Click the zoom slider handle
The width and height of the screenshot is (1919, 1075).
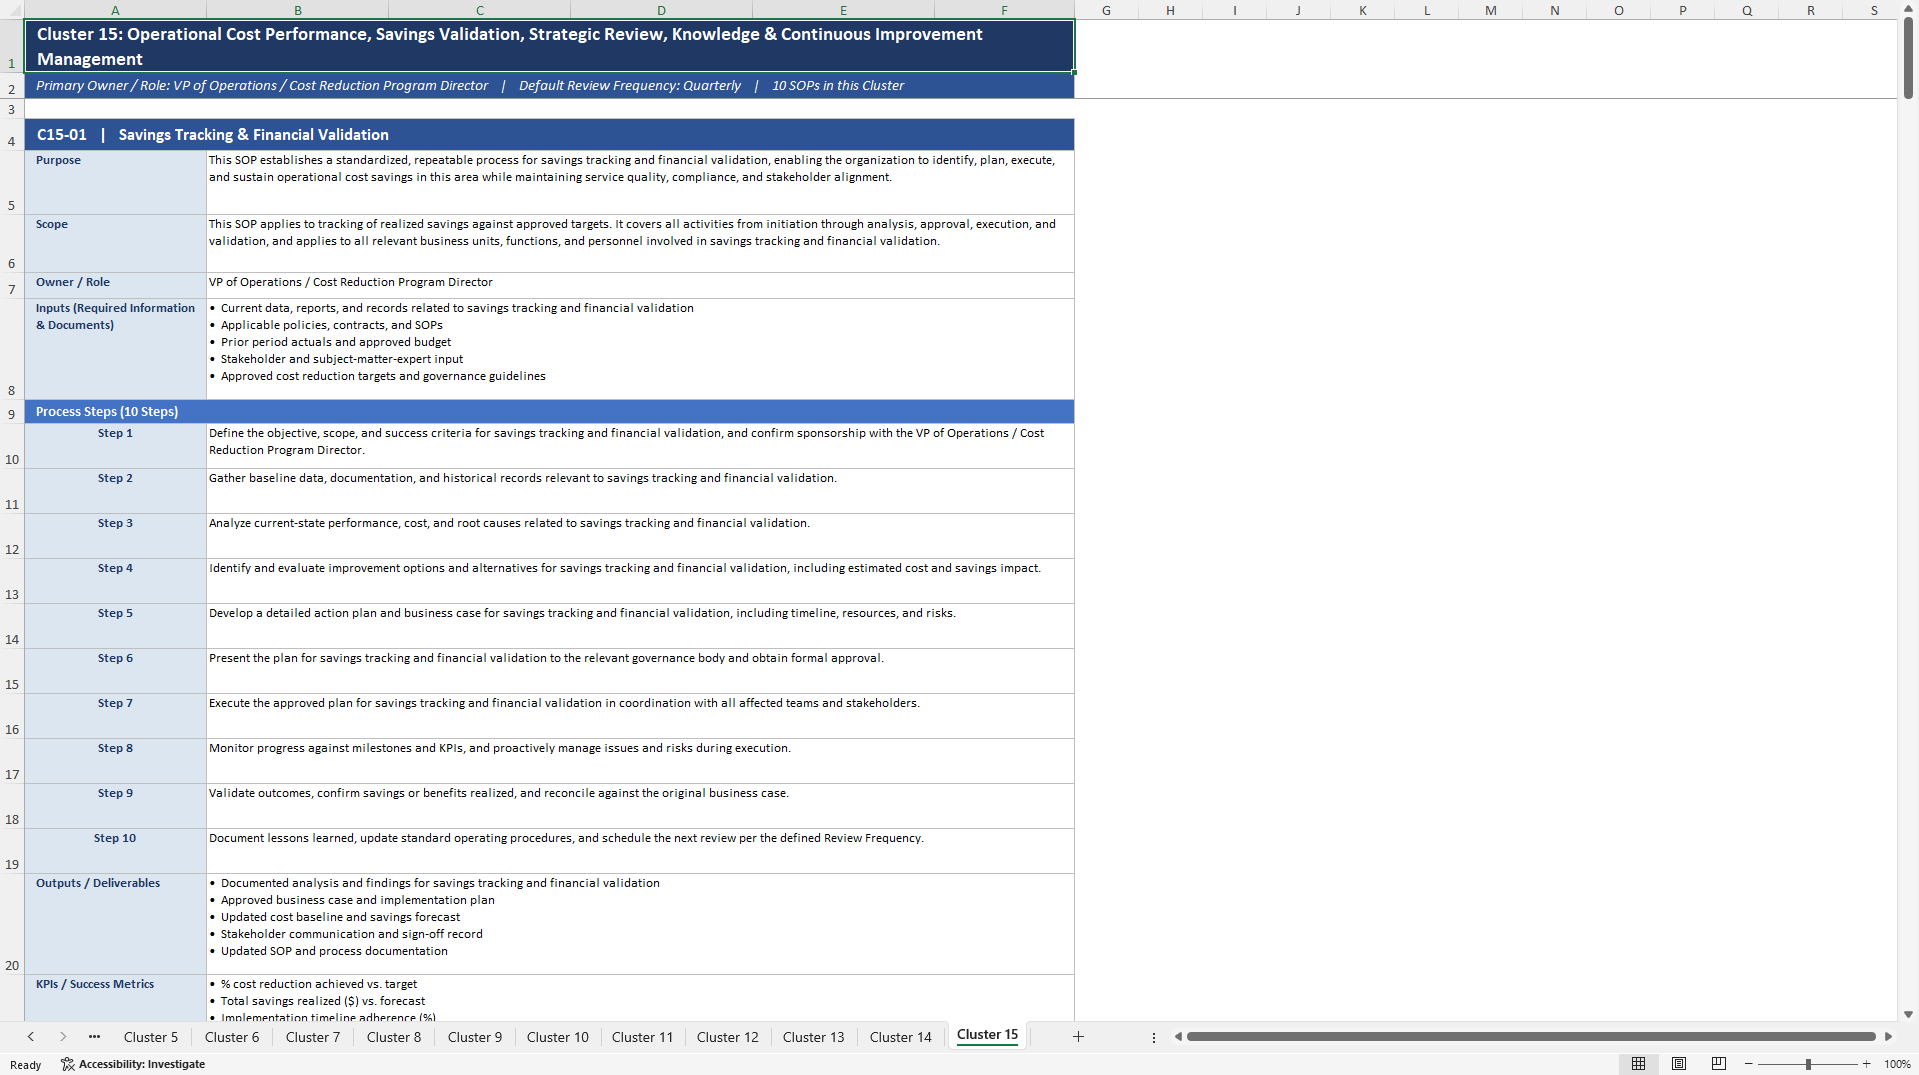tap(1808, 1064)
